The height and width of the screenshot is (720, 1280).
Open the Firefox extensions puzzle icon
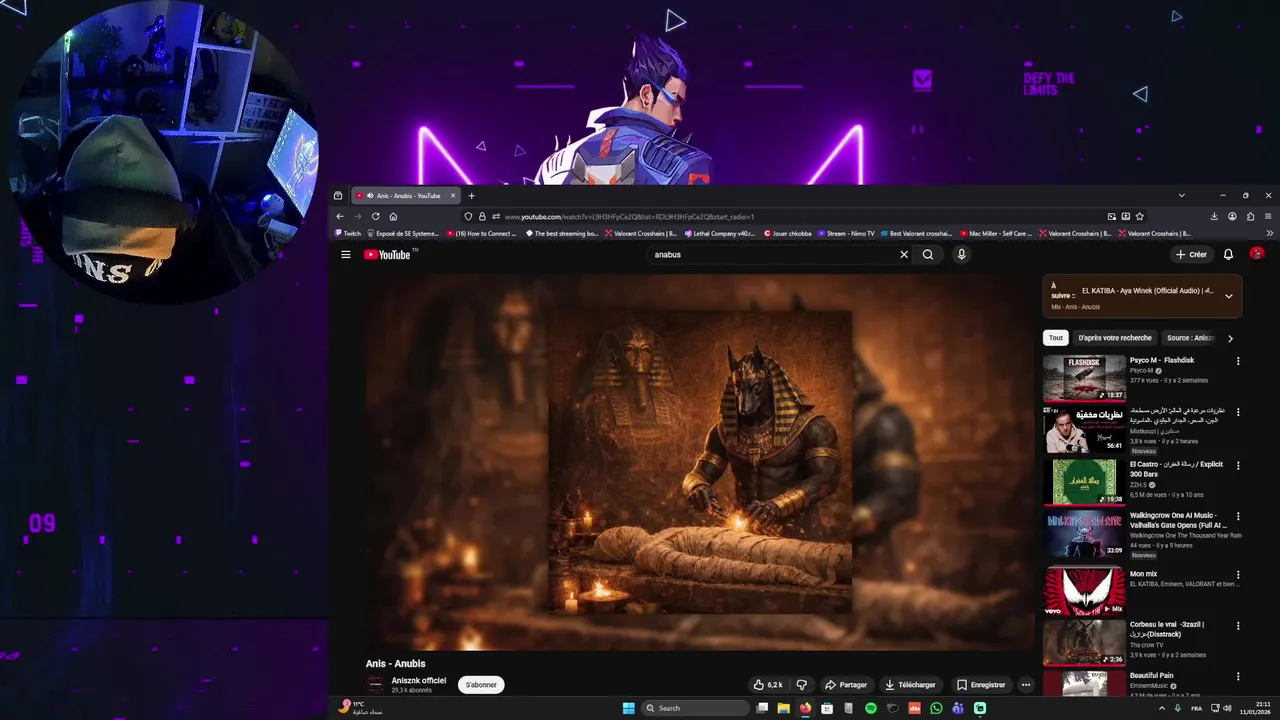click(x=1250, y=216)
